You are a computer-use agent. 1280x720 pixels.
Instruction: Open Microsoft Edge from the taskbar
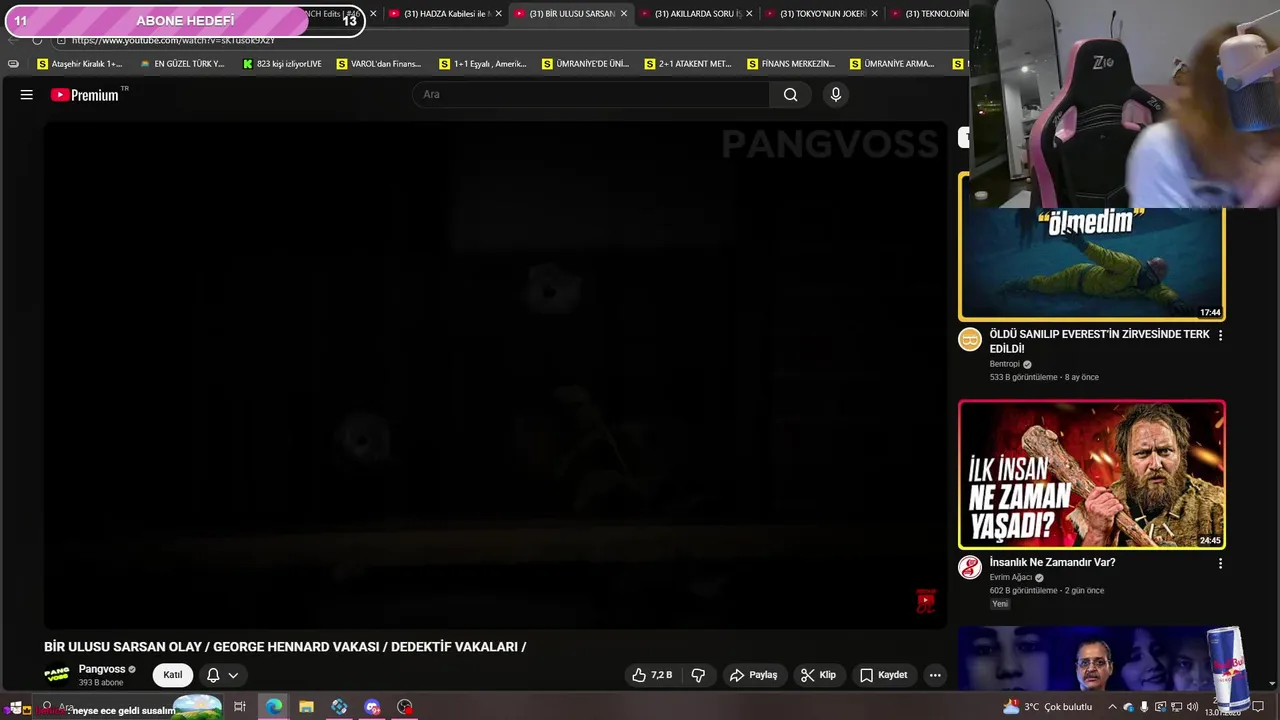[x=274, y=707]
